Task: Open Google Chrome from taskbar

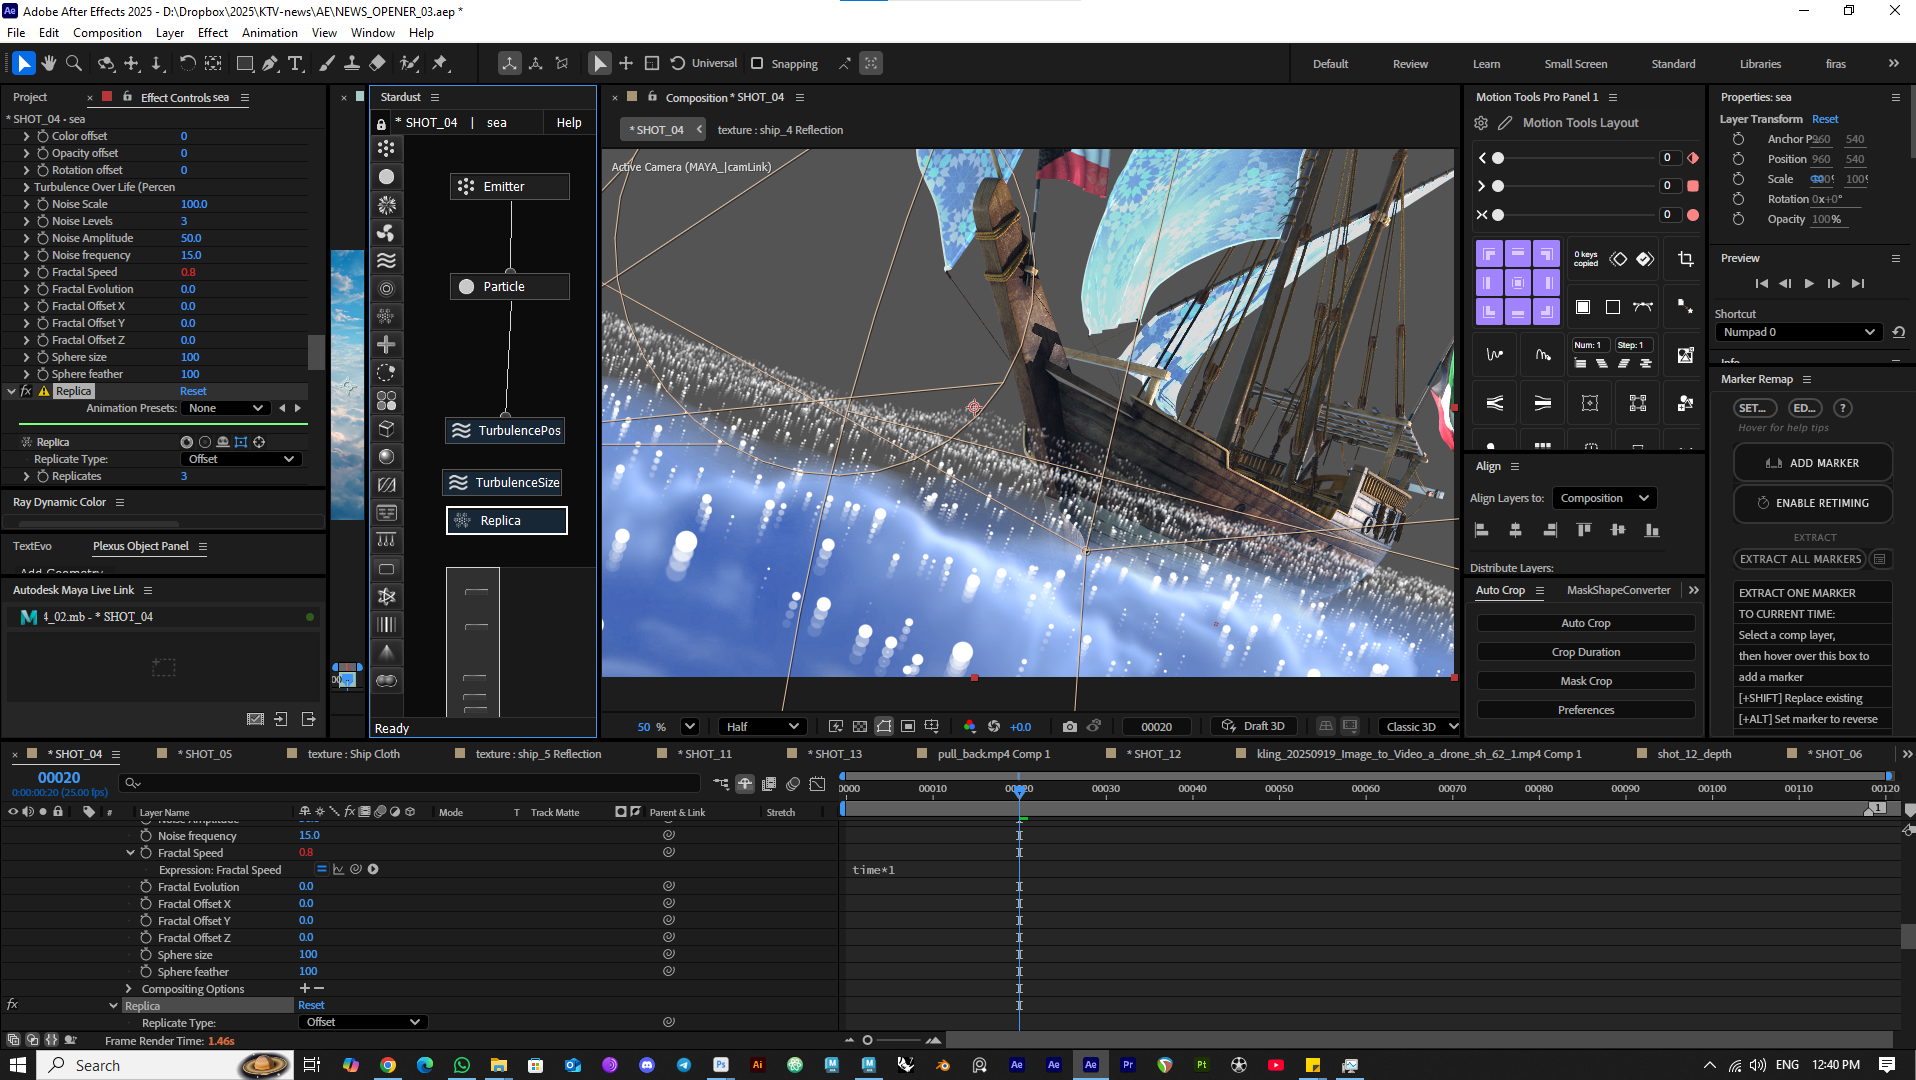Action: pos(388,1065)
